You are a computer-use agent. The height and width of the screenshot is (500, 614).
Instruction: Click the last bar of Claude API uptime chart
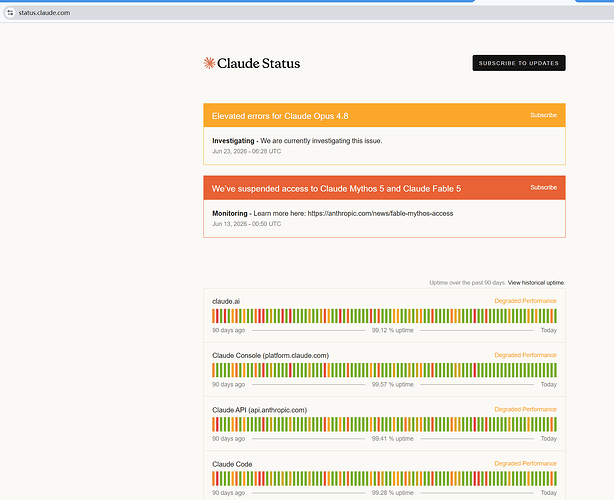555,424
